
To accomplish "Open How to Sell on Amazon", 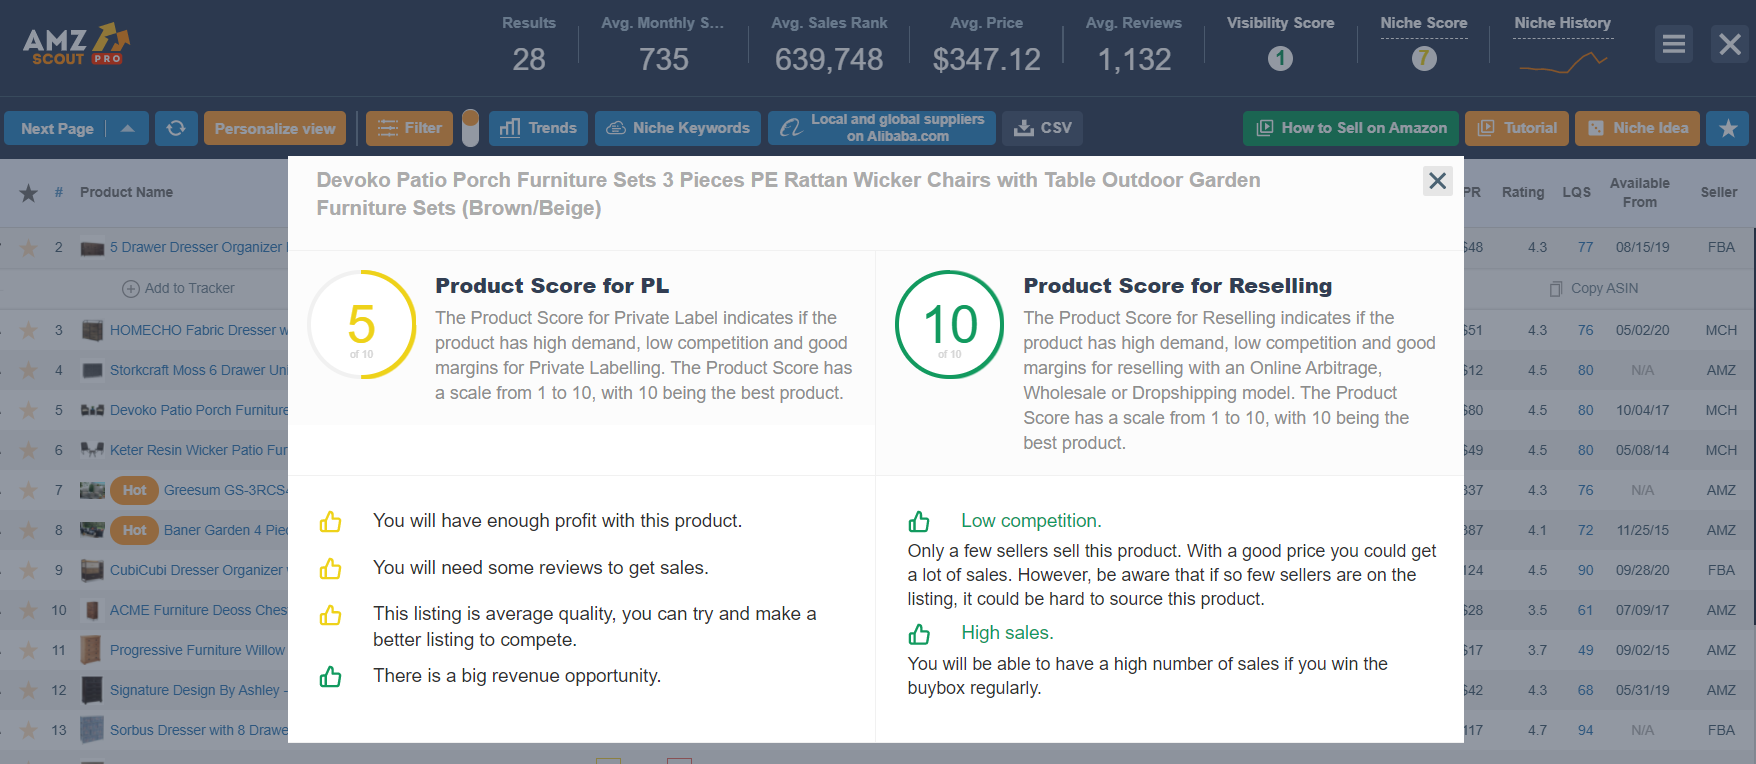I will pos(1351,128).
